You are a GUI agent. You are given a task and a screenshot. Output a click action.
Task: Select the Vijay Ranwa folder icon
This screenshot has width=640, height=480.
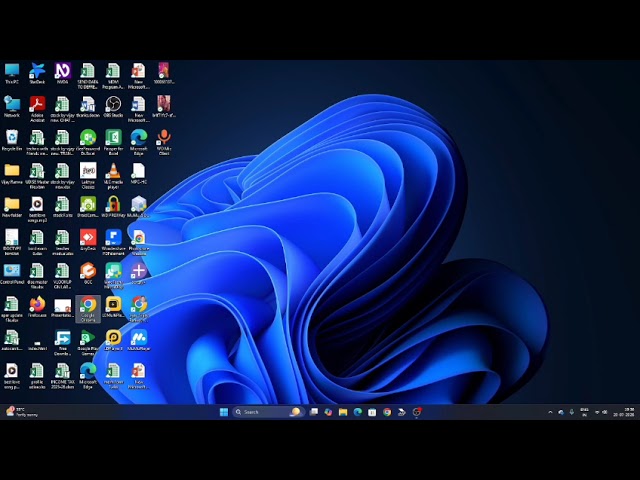(12, 173)
